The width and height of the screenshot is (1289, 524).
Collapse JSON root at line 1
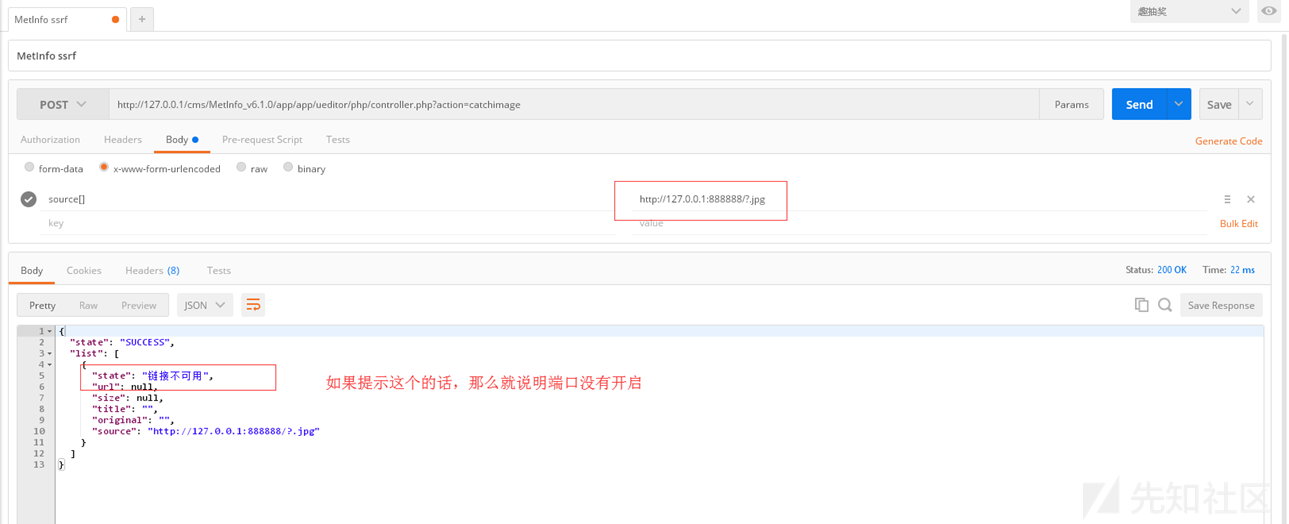[50, 331]
